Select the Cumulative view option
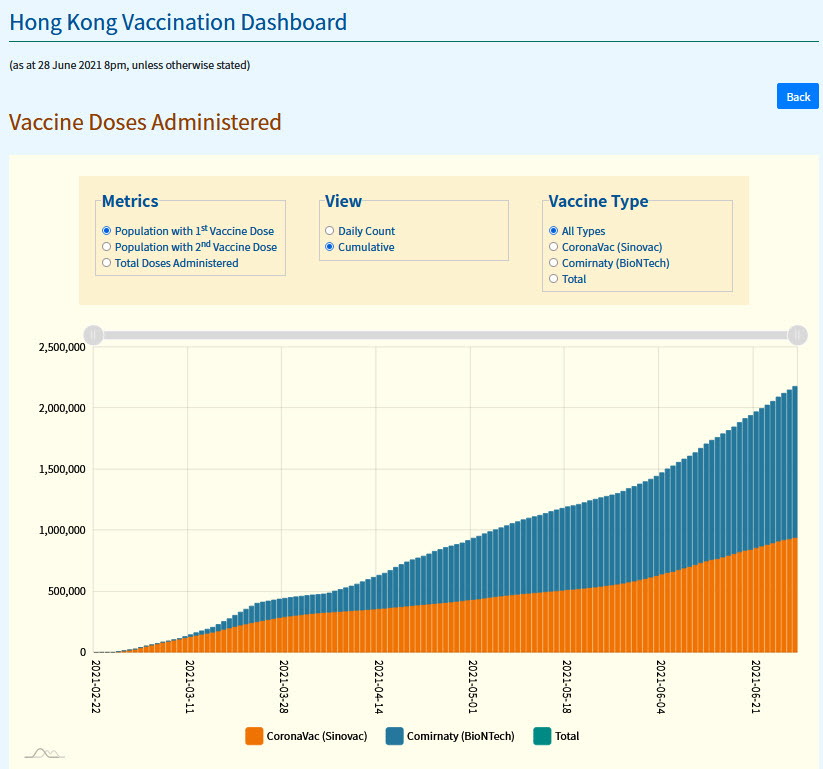Image resolution: width=823 pixels, height=769 pixels. (330, 247)
